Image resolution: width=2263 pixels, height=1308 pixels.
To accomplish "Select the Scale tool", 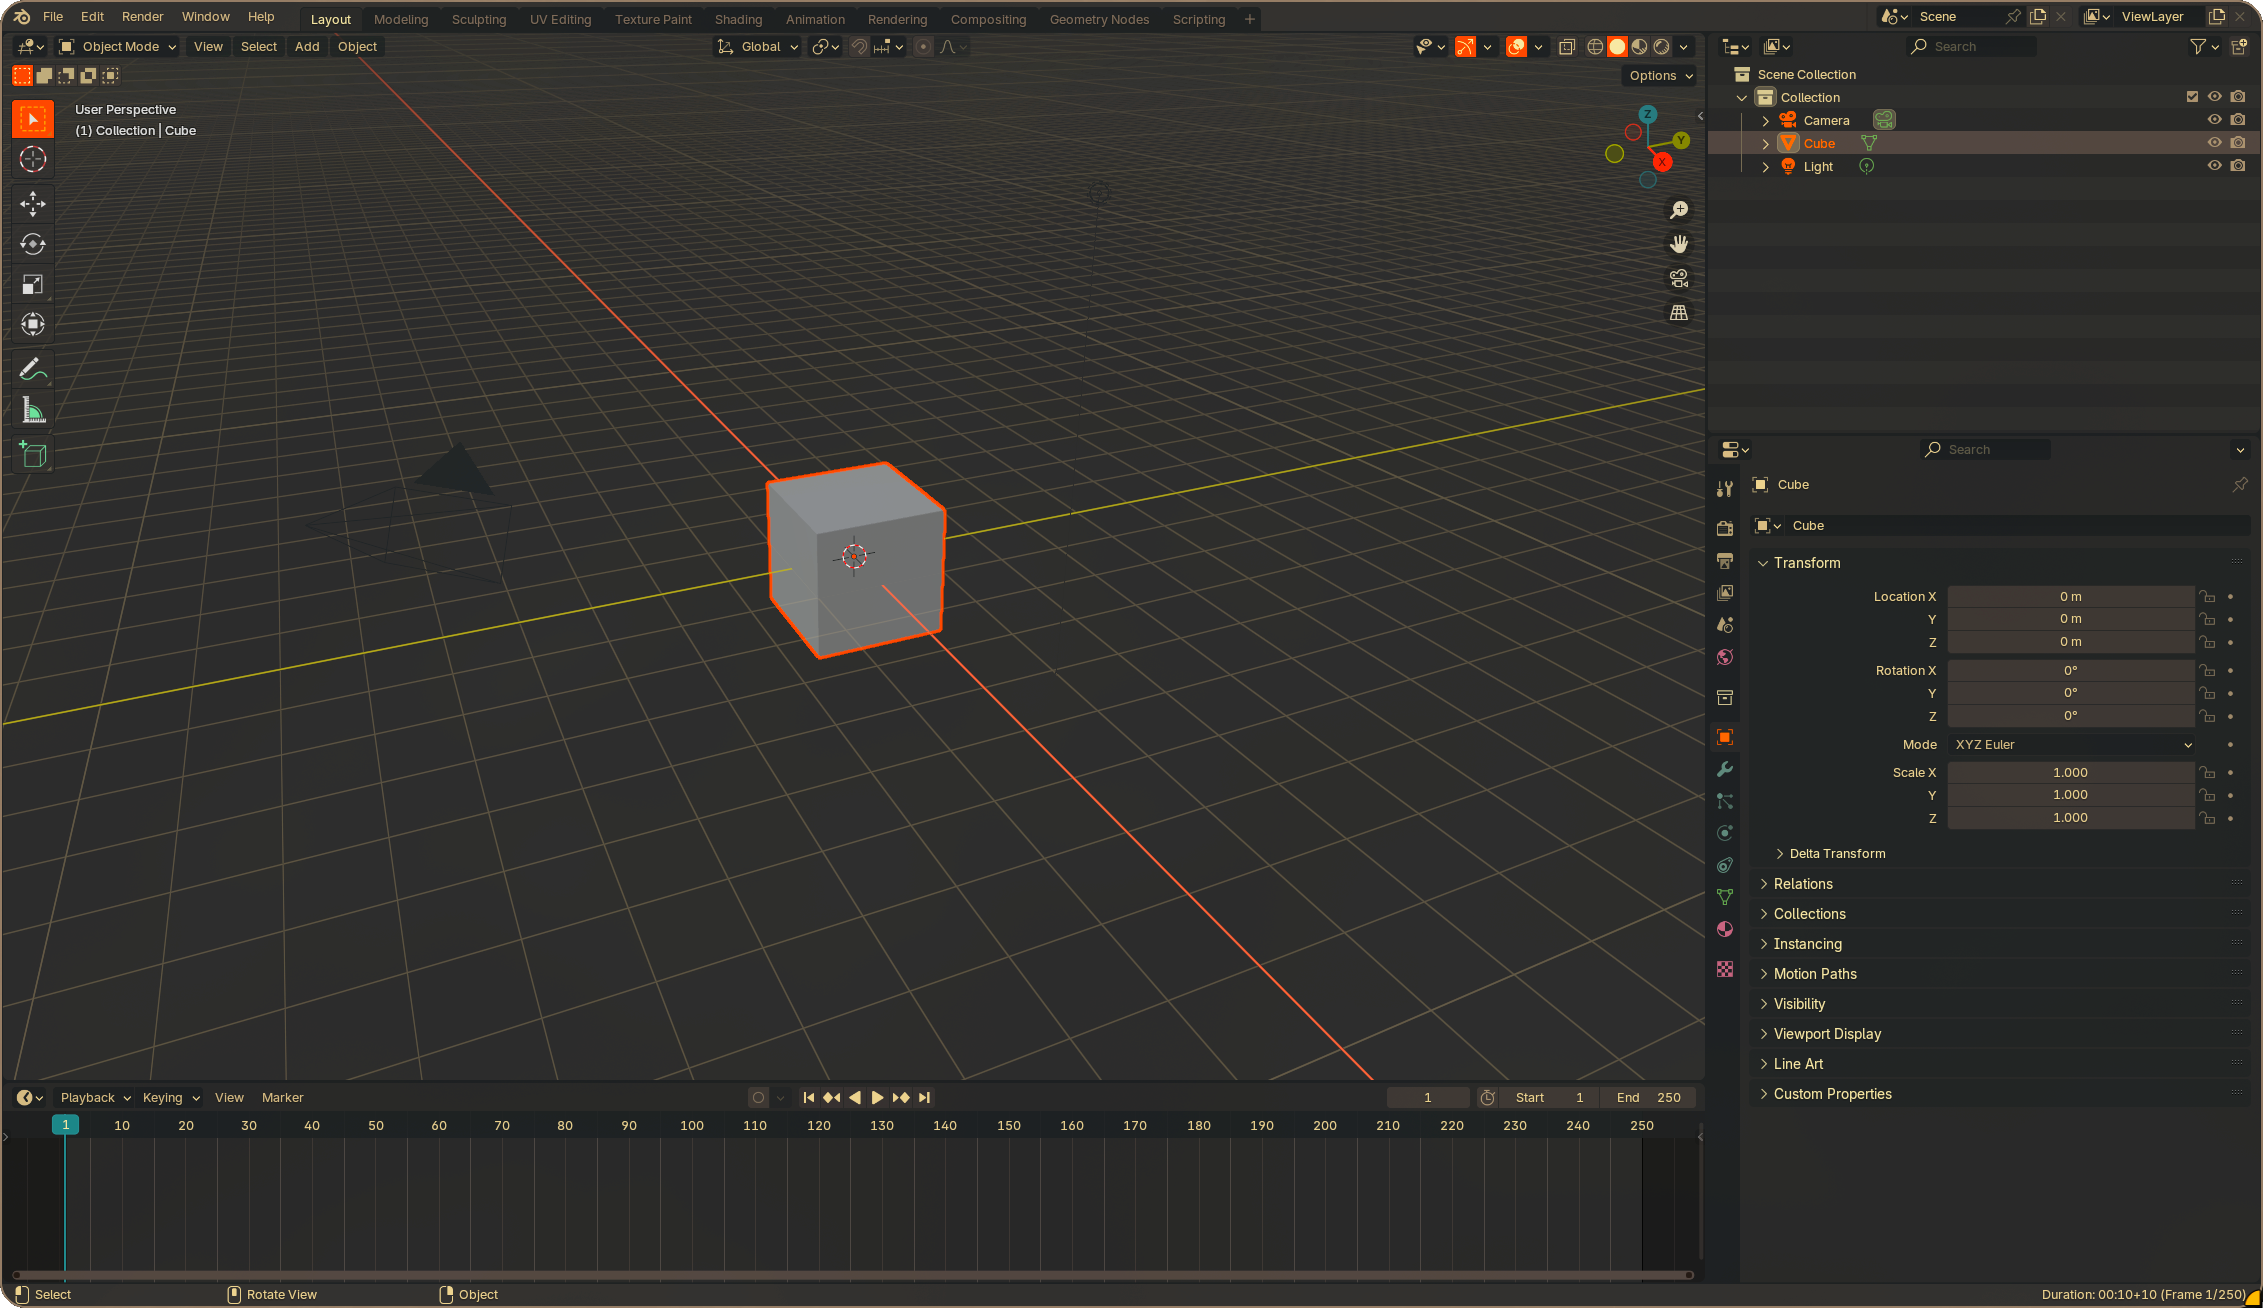I will [33, 284].
